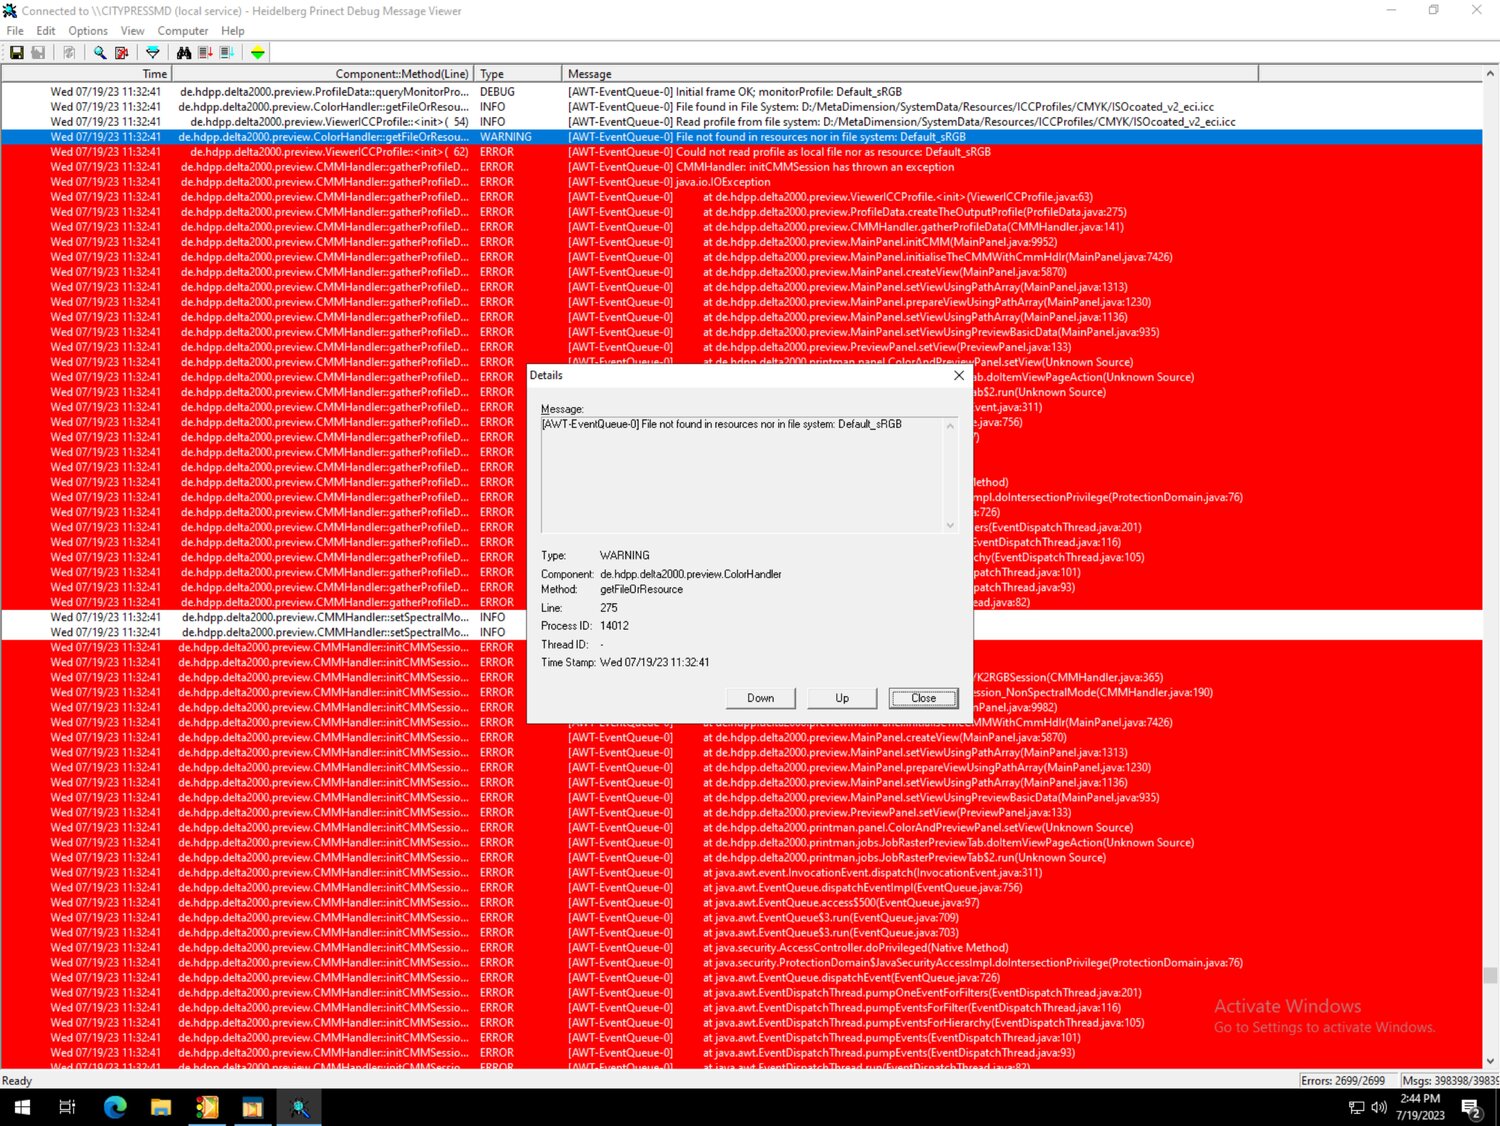This screenshot has height=1126, width=1500.
Task: Click the 'Msgs:' counter in status bar
Action: tap(1449, 1080)
